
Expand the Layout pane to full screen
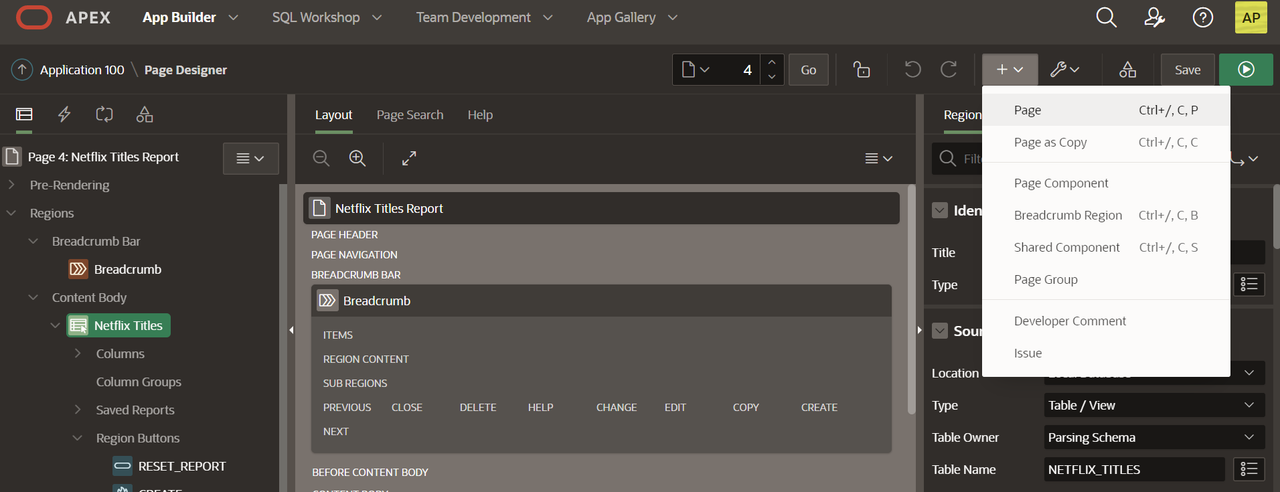(409, 158)
